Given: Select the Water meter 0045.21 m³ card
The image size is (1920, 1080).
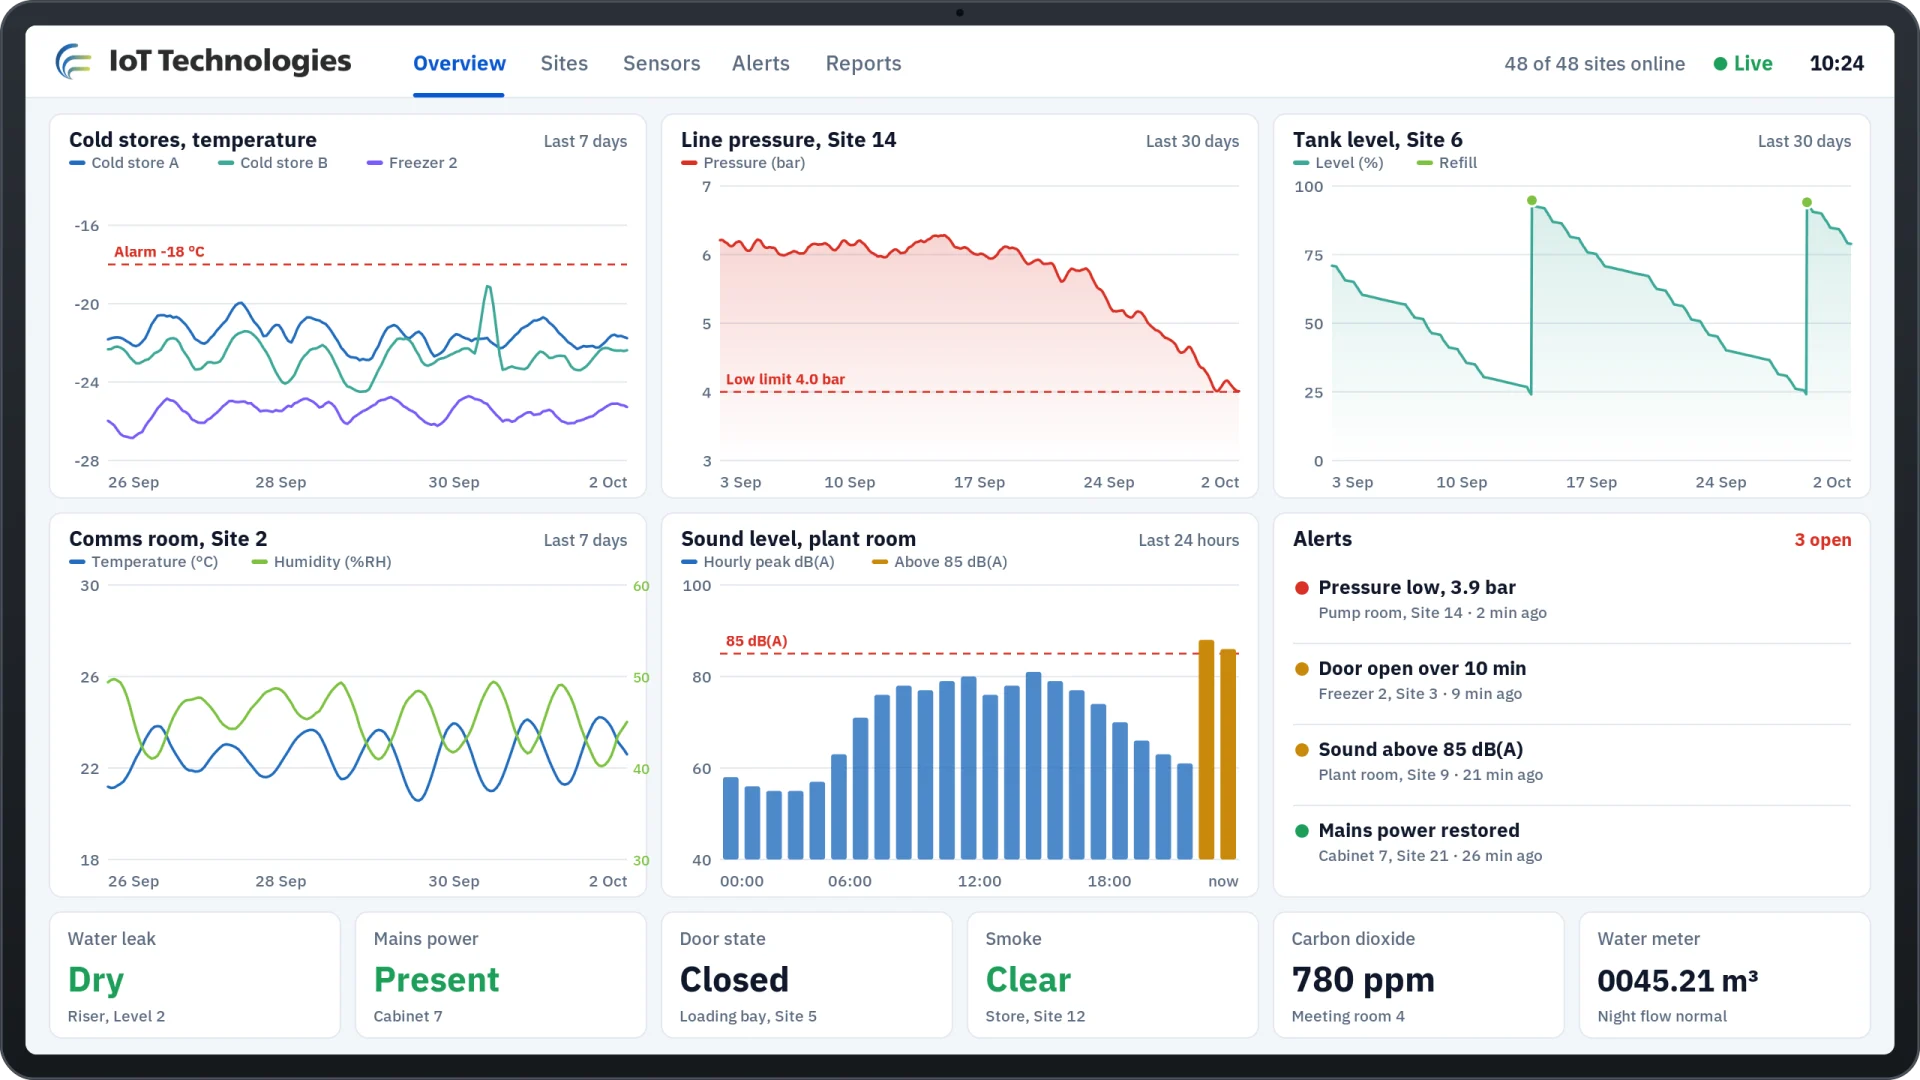Looking at the screenshot, I should (1725, 975).
